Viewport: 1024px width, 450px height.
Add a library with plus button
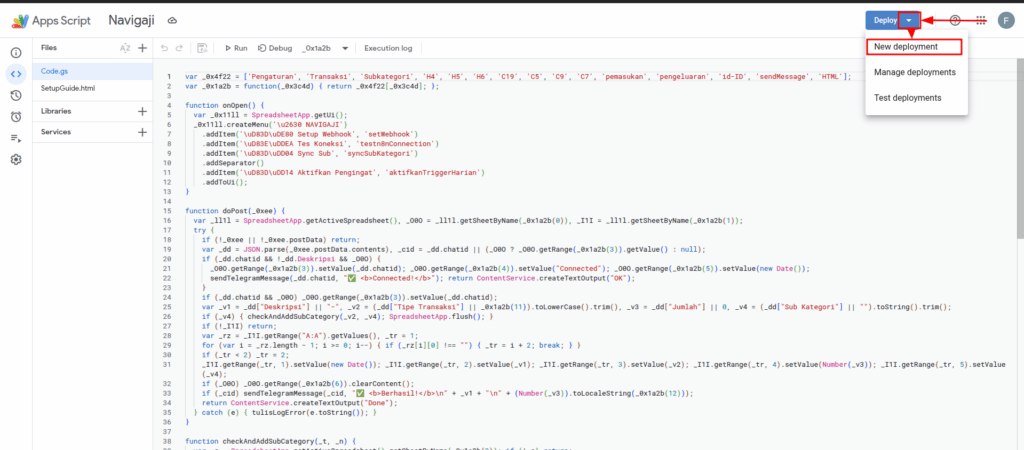pos(142,111)
